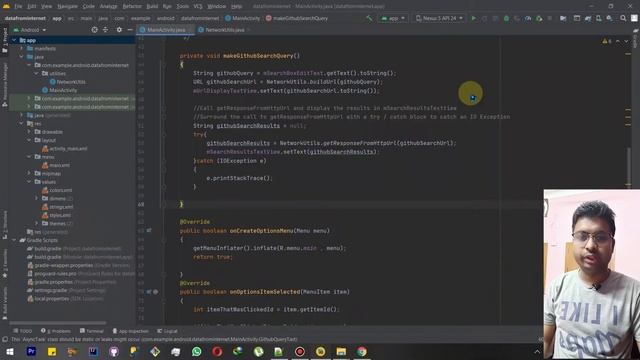This screenshot has width=640, height=360.
Task: Open Windows Start menu
Action: click(x=10, y=351)
